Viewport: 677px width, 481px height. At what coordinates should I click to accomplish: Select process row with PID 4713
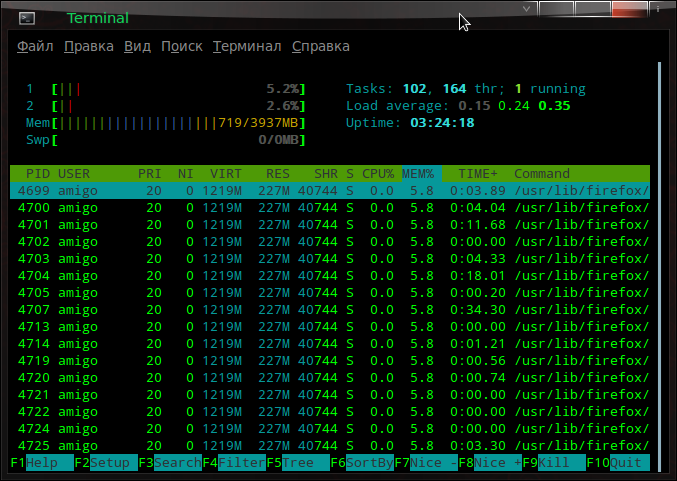coord(330,326)
